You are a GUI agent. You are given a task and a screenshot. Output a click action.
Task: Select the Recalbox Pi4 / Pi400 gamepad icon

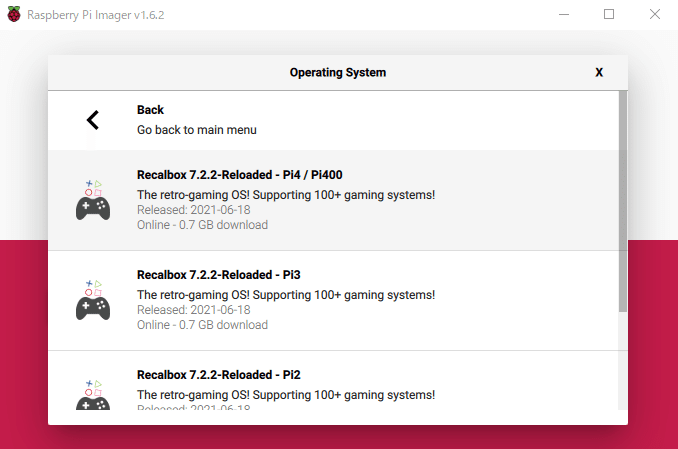(x=93, y=200)
